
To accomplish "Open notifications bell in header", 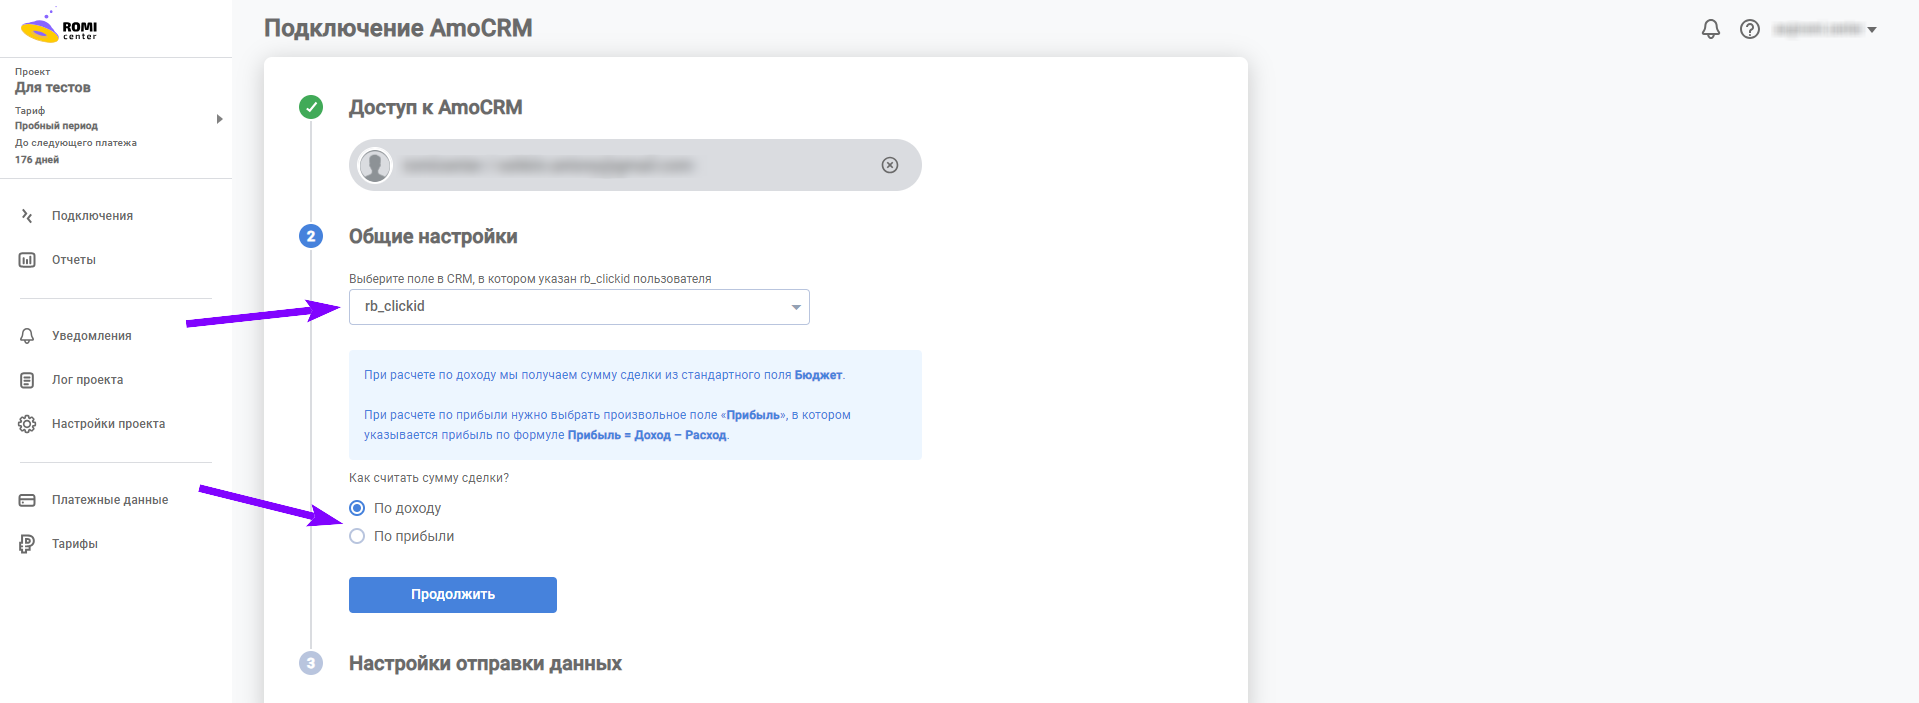I will (1711, 29).
